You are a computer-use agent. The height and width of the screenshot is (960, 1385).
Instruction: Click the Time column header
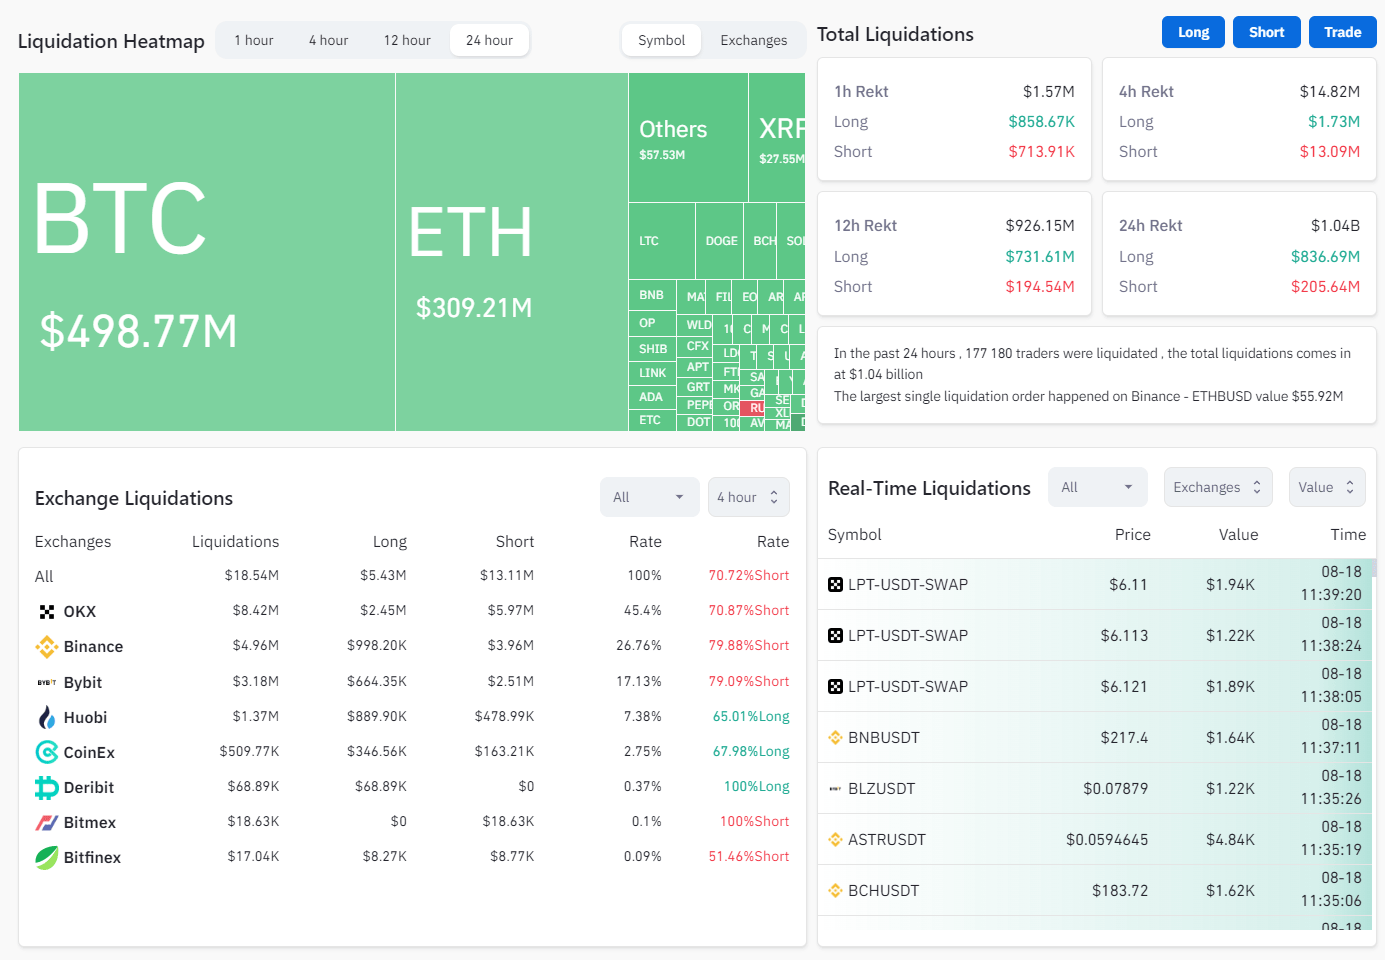coord(1348,534)
